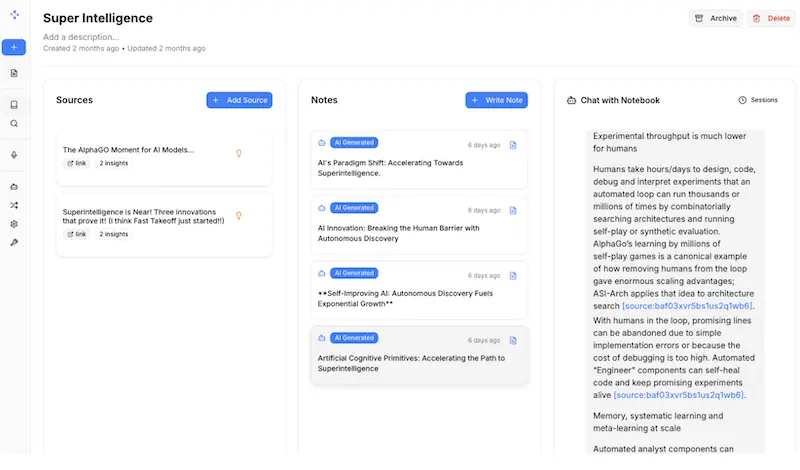The height and width of the screenshot is (470, 800).
Task: Open the notebooks book icon in sidebar
Action: 14,105
